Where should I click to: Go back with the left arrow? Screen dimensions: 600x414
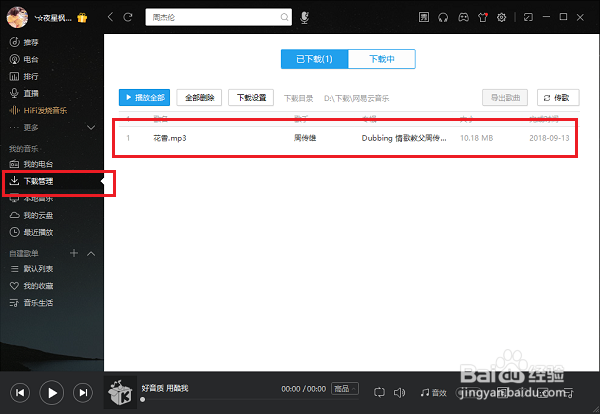110,17
